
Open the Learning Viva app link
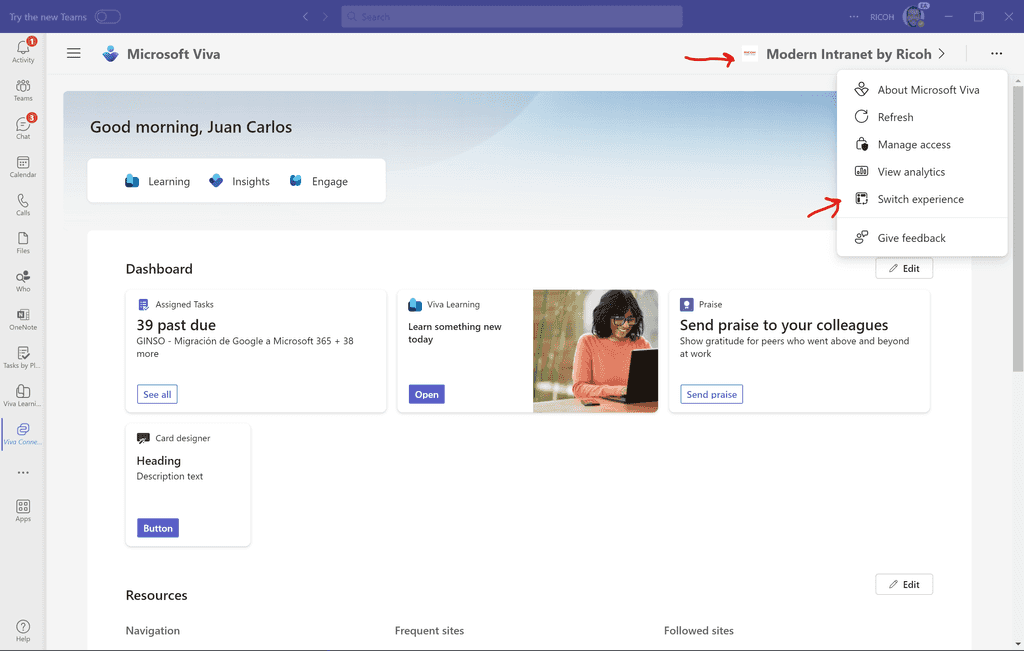coord(157,181)
